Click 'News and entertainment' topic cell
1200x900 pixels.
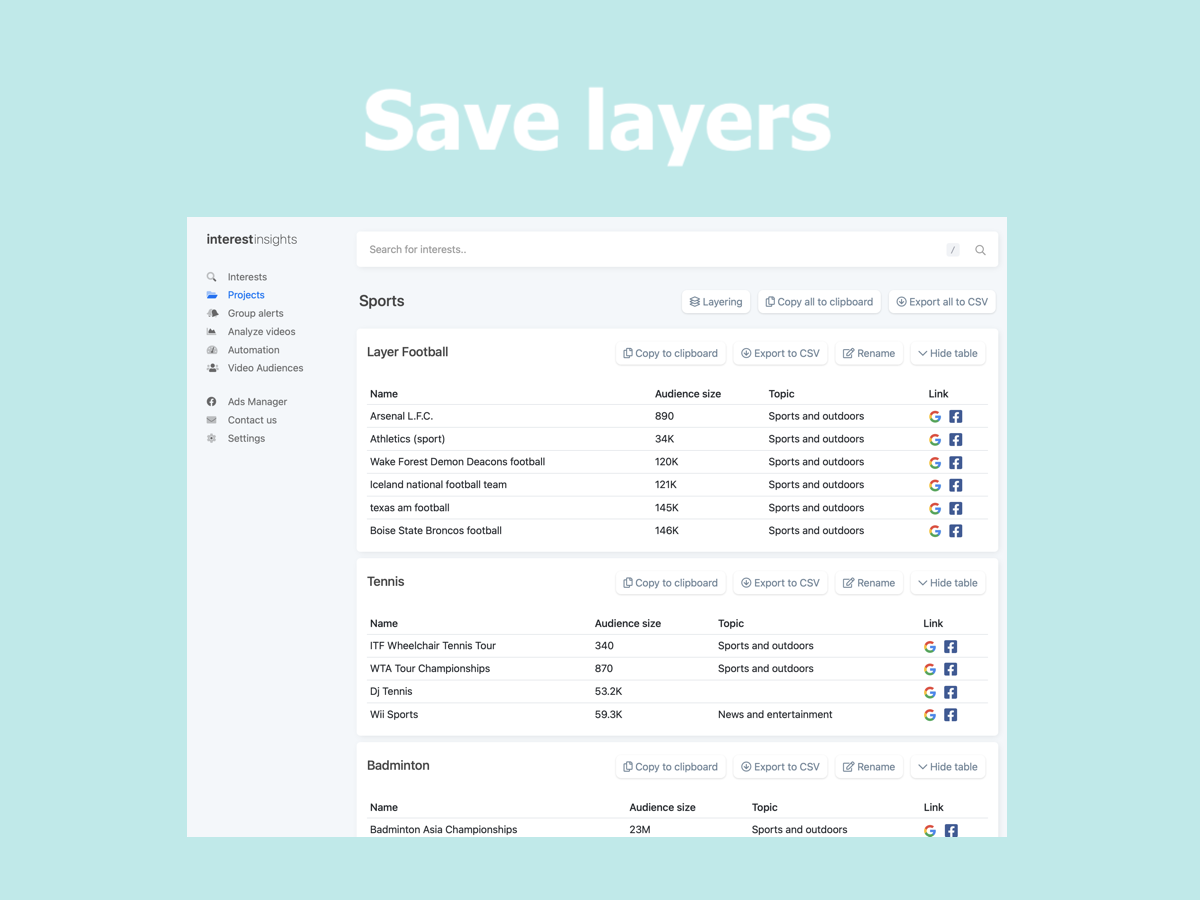pos(775,714)
